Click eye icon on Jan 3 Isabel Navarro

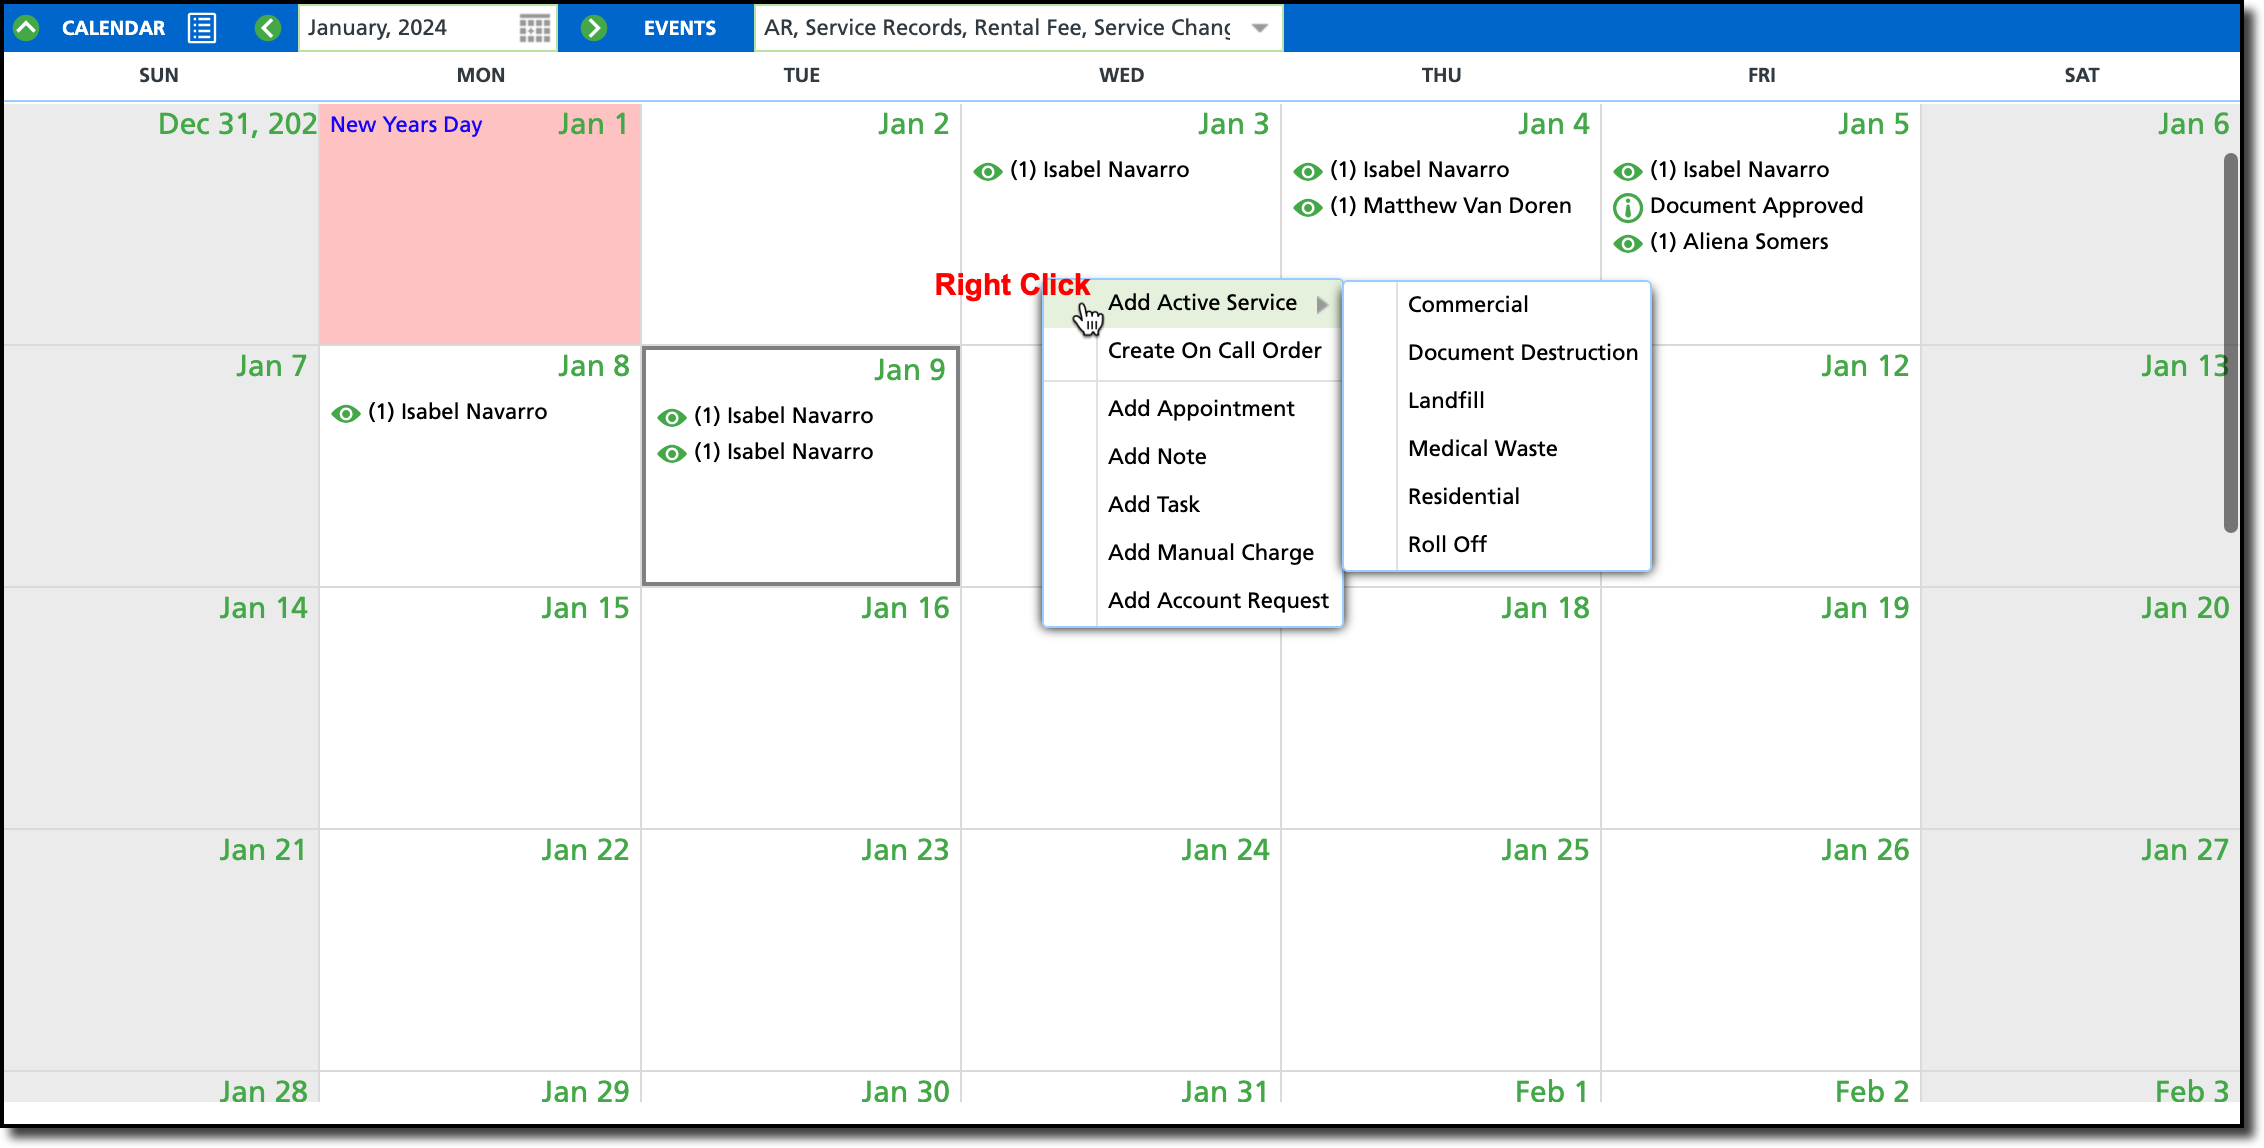pyautogui.click(x=988, y=171)
